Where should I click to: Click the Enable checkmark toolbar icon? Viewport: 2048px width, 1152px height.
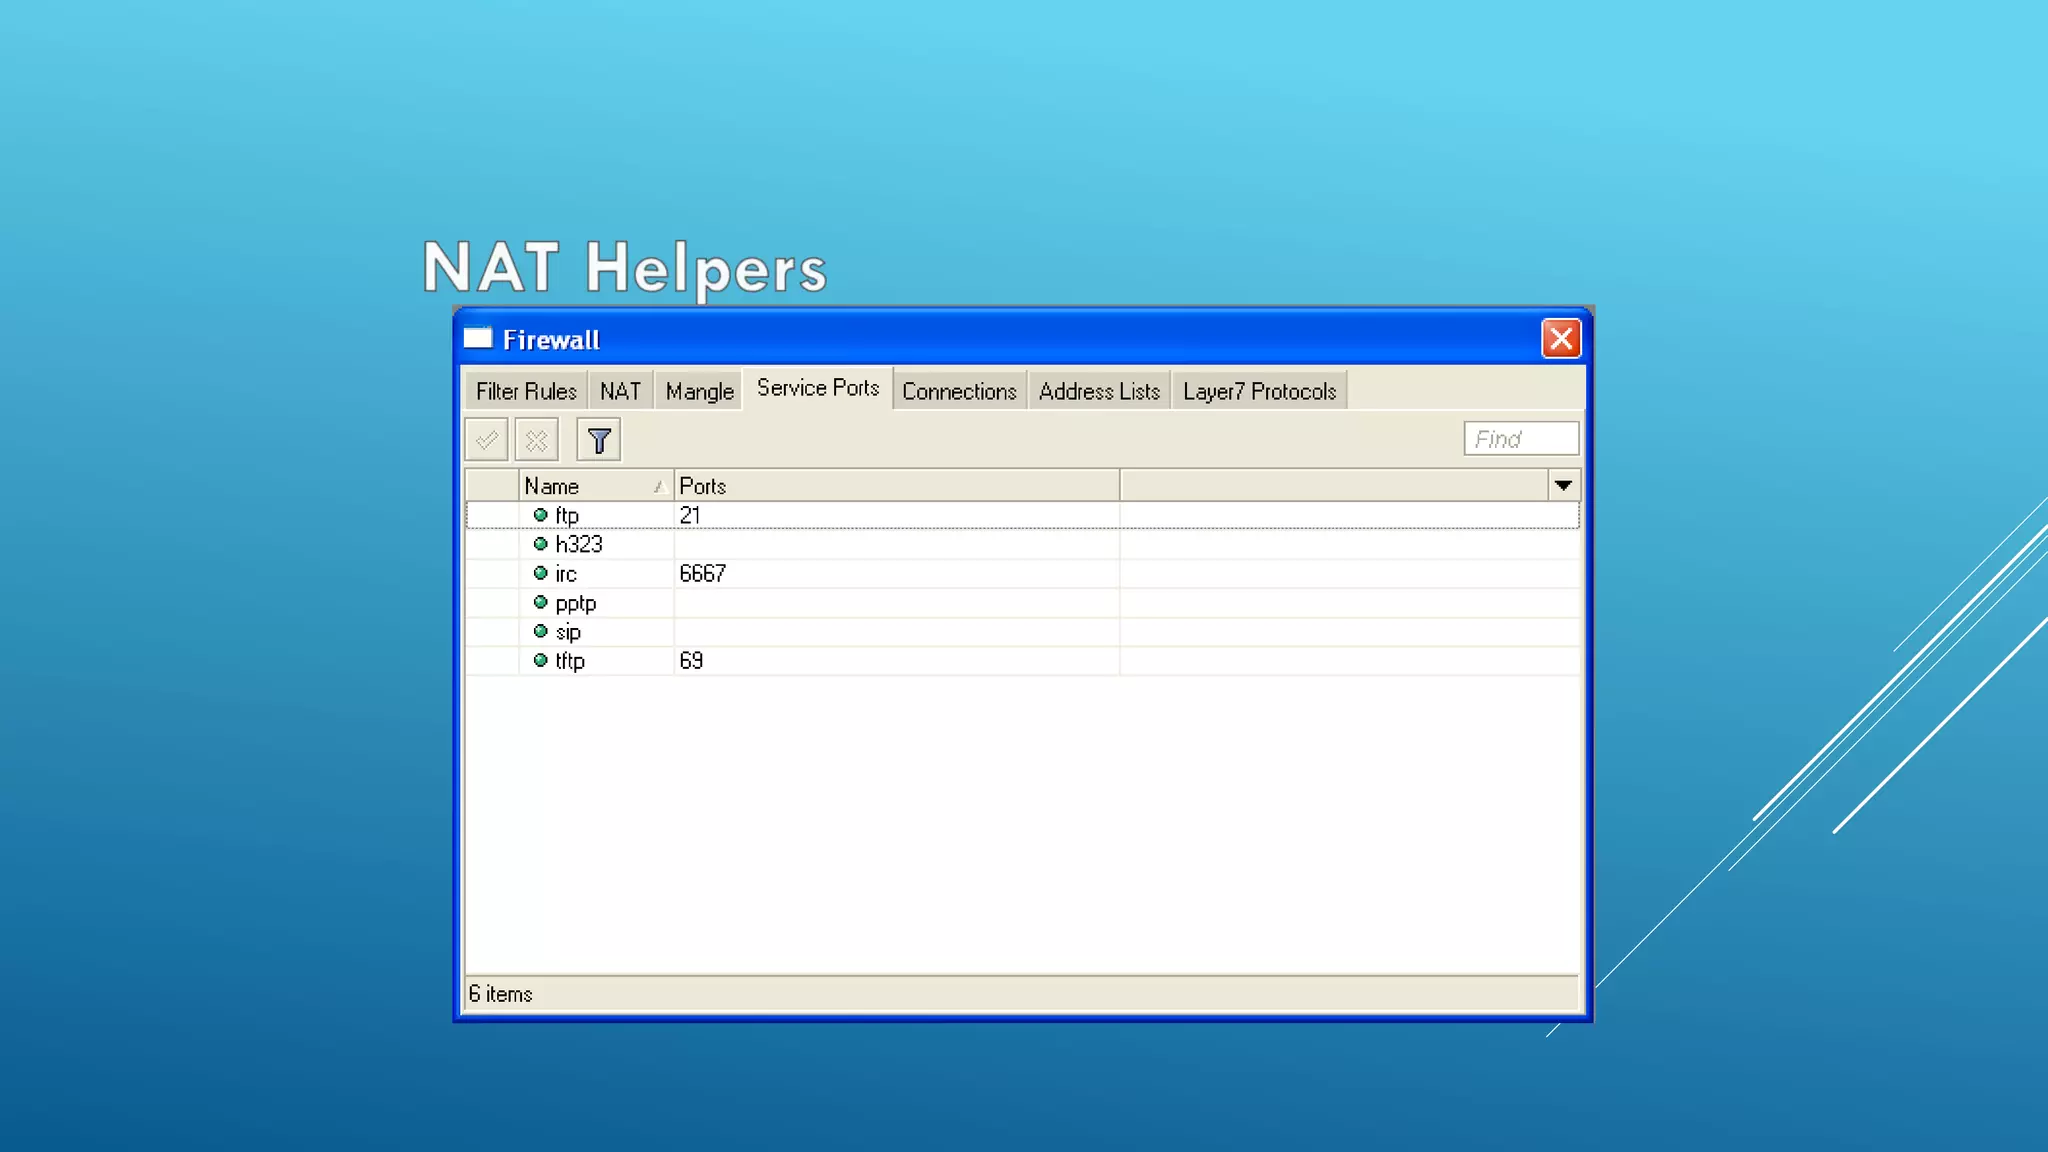click(x=487, y=440)
